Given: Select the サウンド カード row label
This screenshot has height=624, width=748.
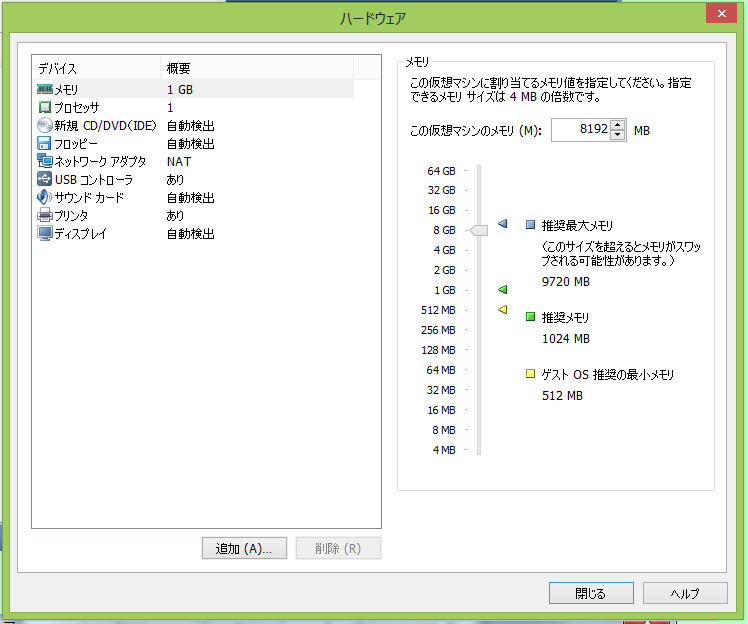Looking at the screenshot, I should [89, 198].
